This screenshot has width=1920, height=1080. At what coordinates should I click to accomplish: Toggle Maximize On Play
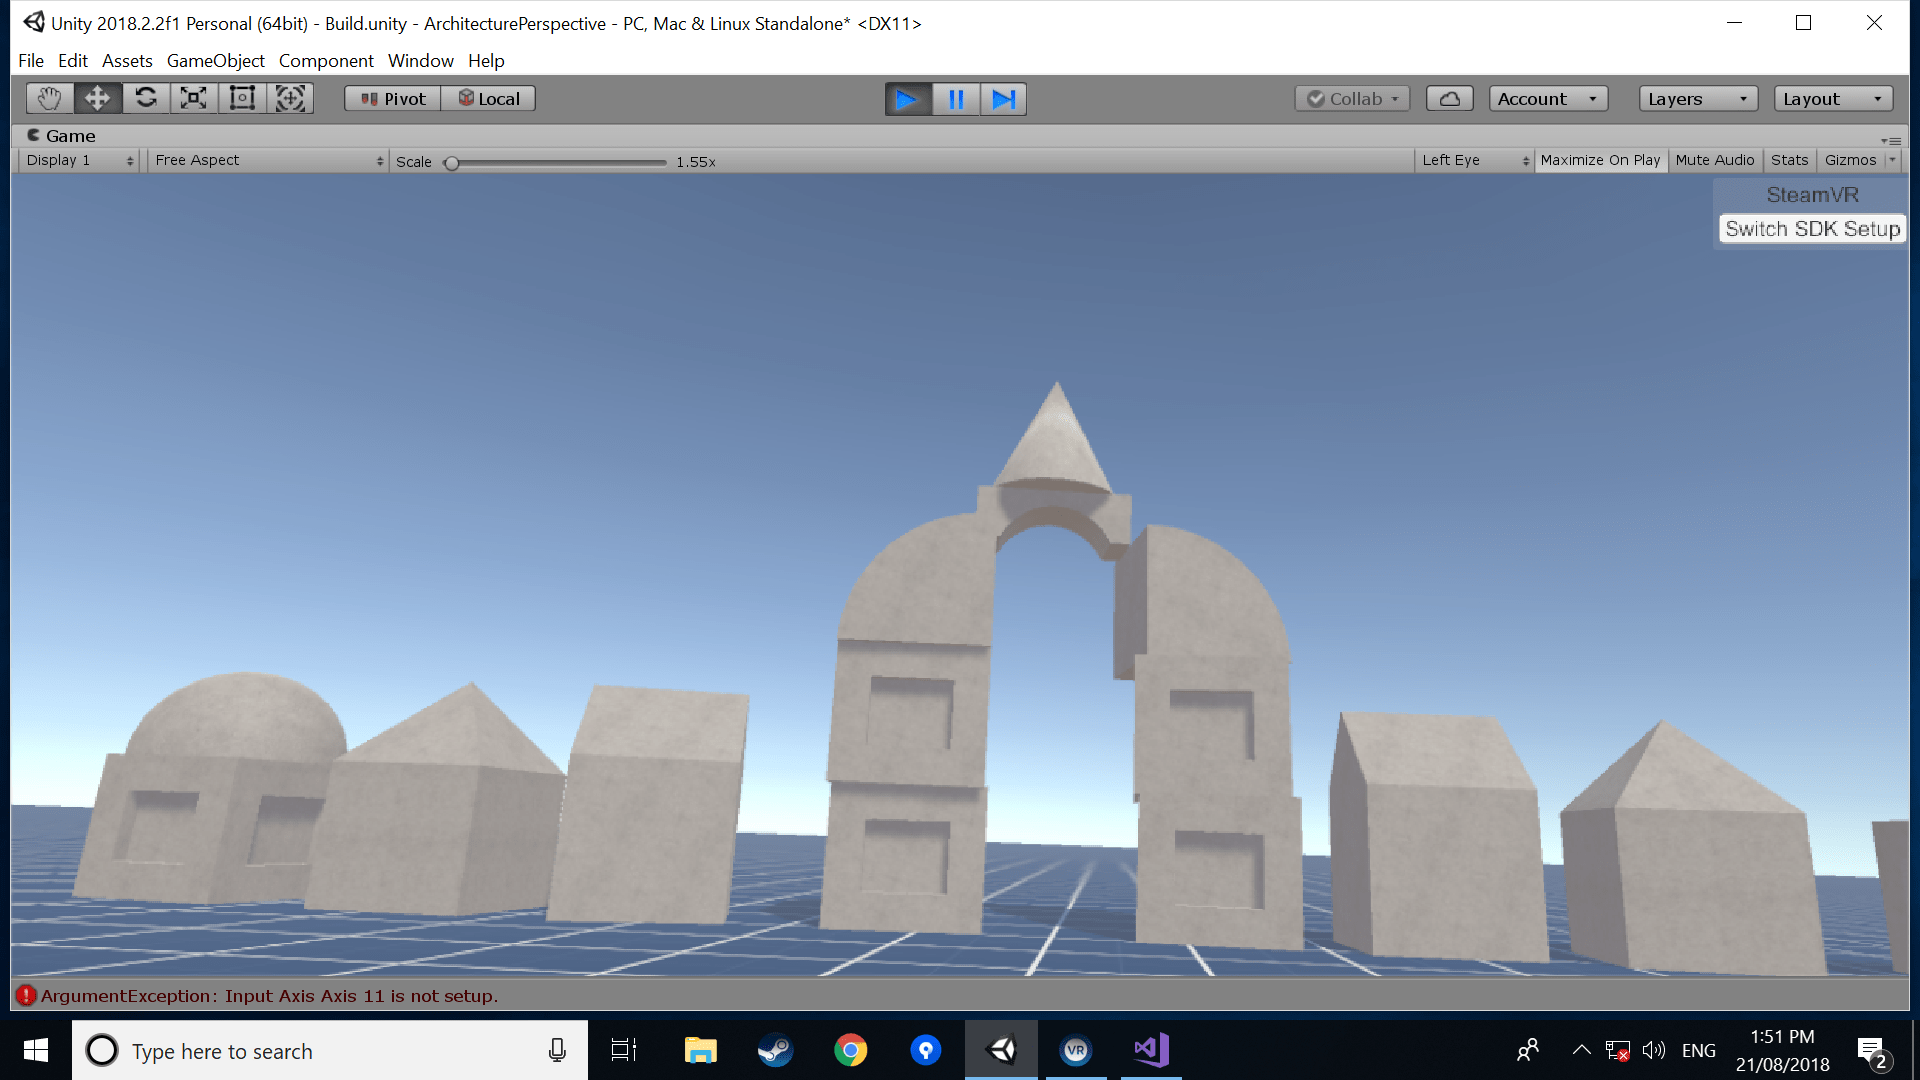click(x=1600, y=160)
